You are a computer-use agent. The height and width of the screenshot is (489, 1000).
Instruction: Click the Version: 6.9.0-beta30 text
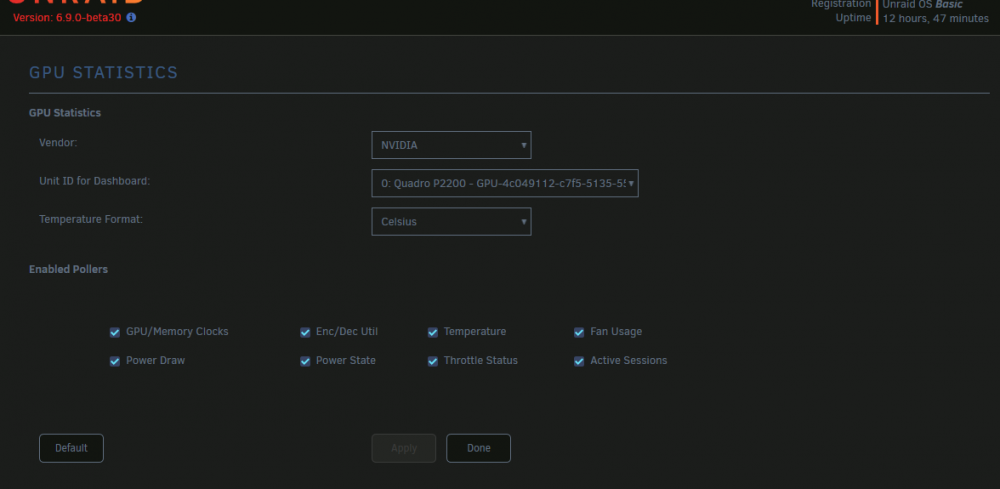[x=67, y=18]
